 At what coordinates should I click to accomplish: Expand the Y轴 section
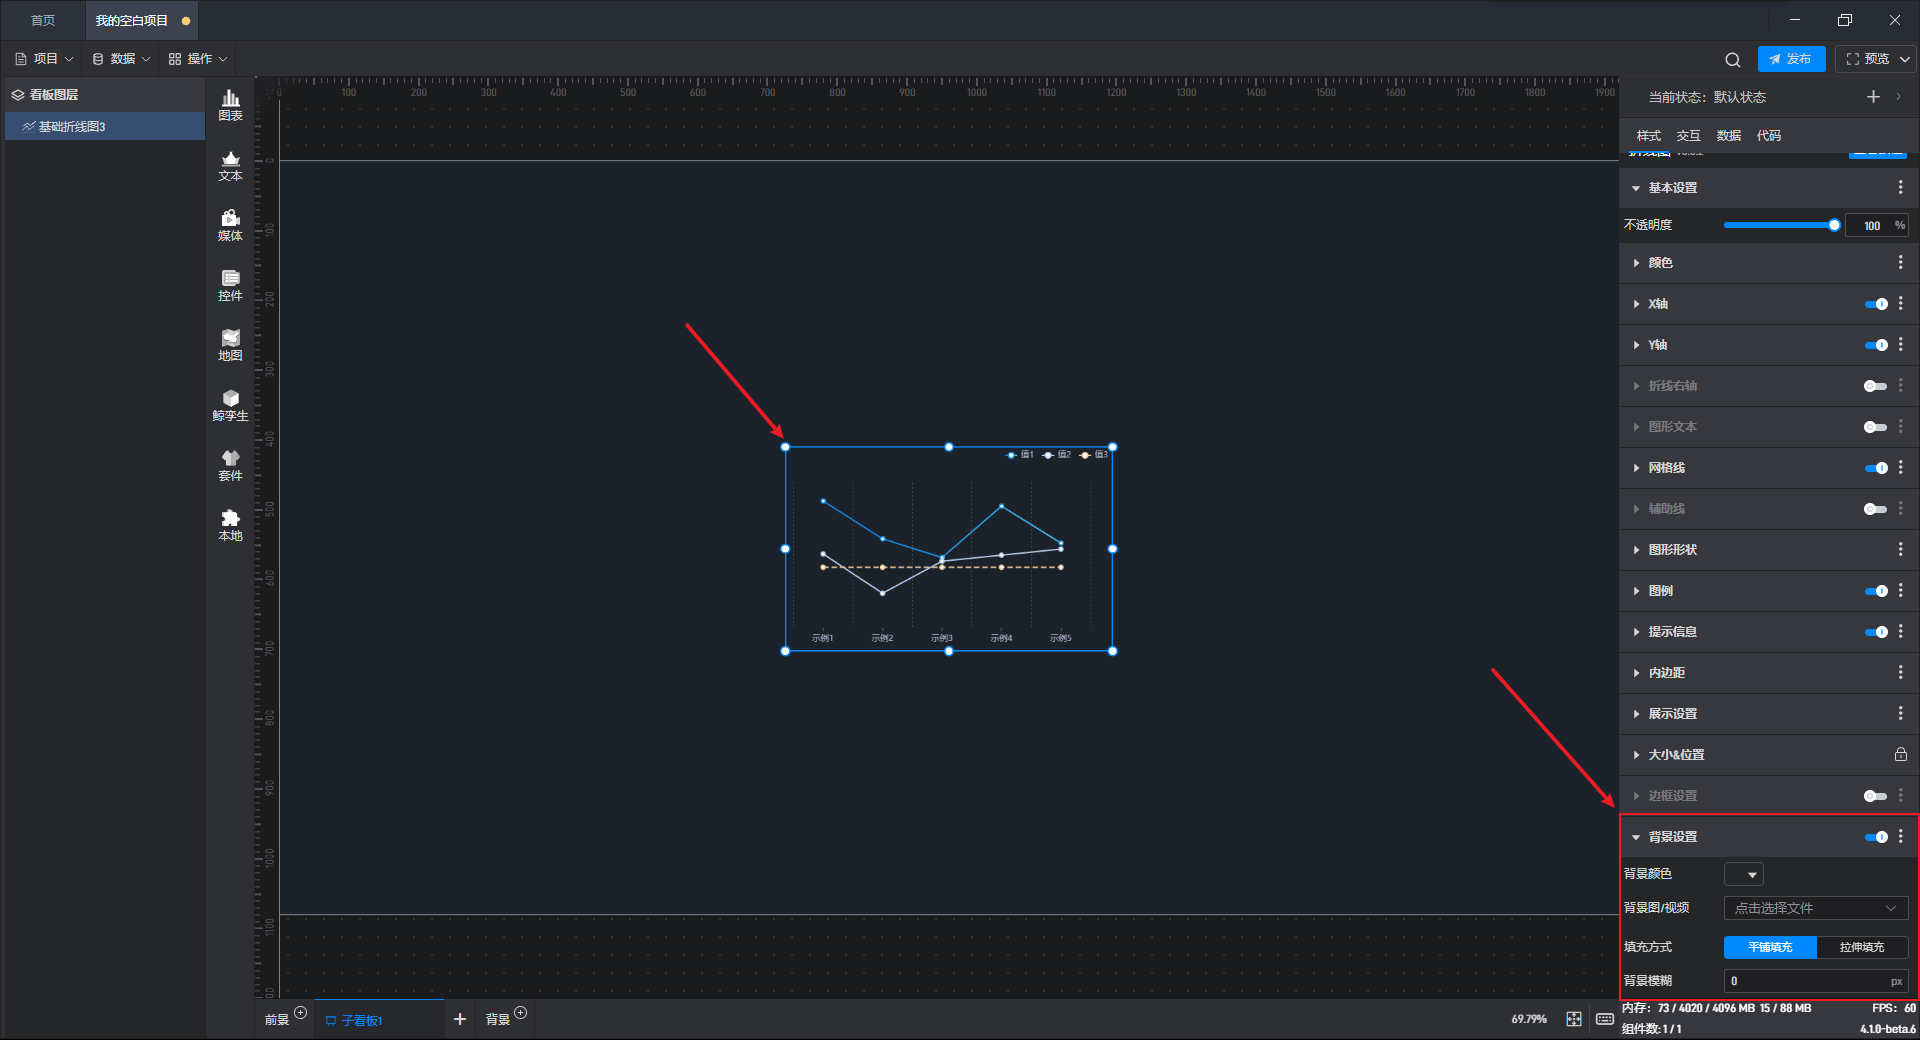coord(1636,345)
